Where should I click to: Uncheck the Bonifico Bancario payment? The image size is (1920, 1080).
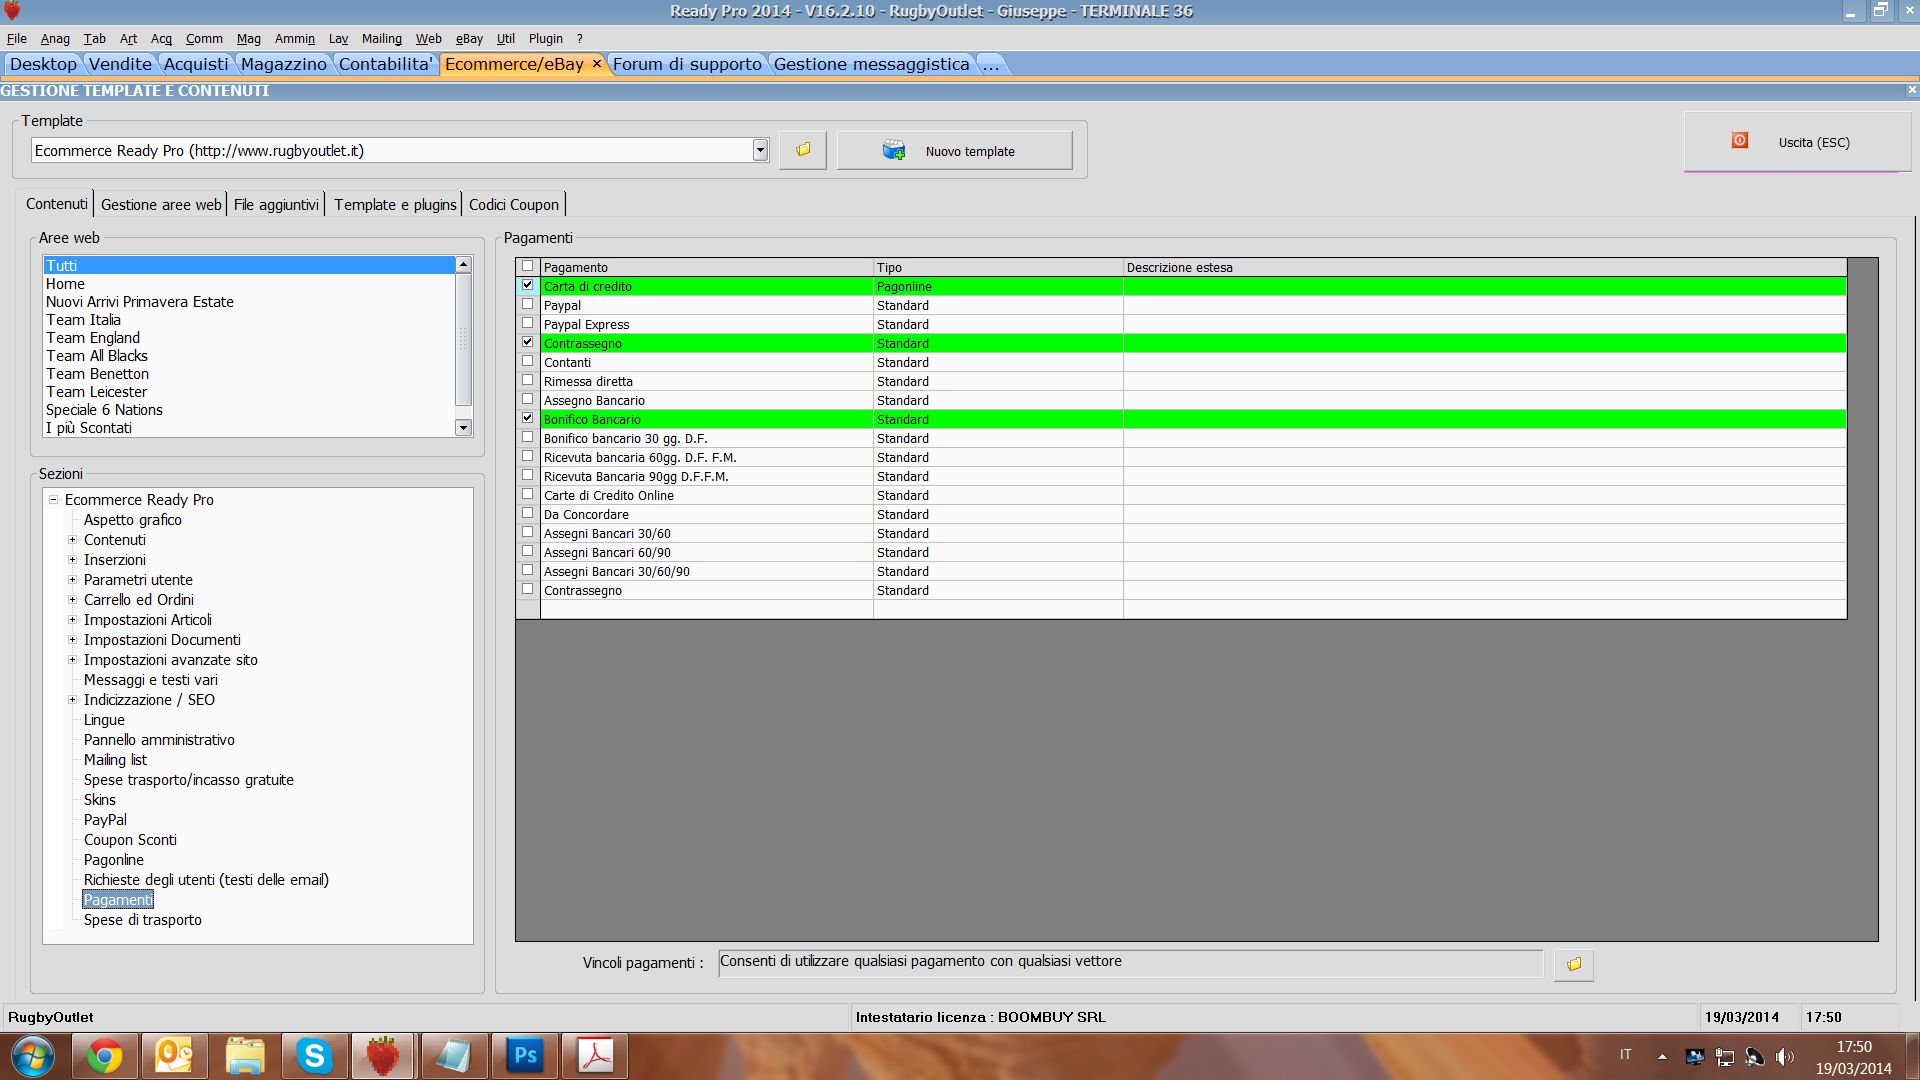click(528, 418)
